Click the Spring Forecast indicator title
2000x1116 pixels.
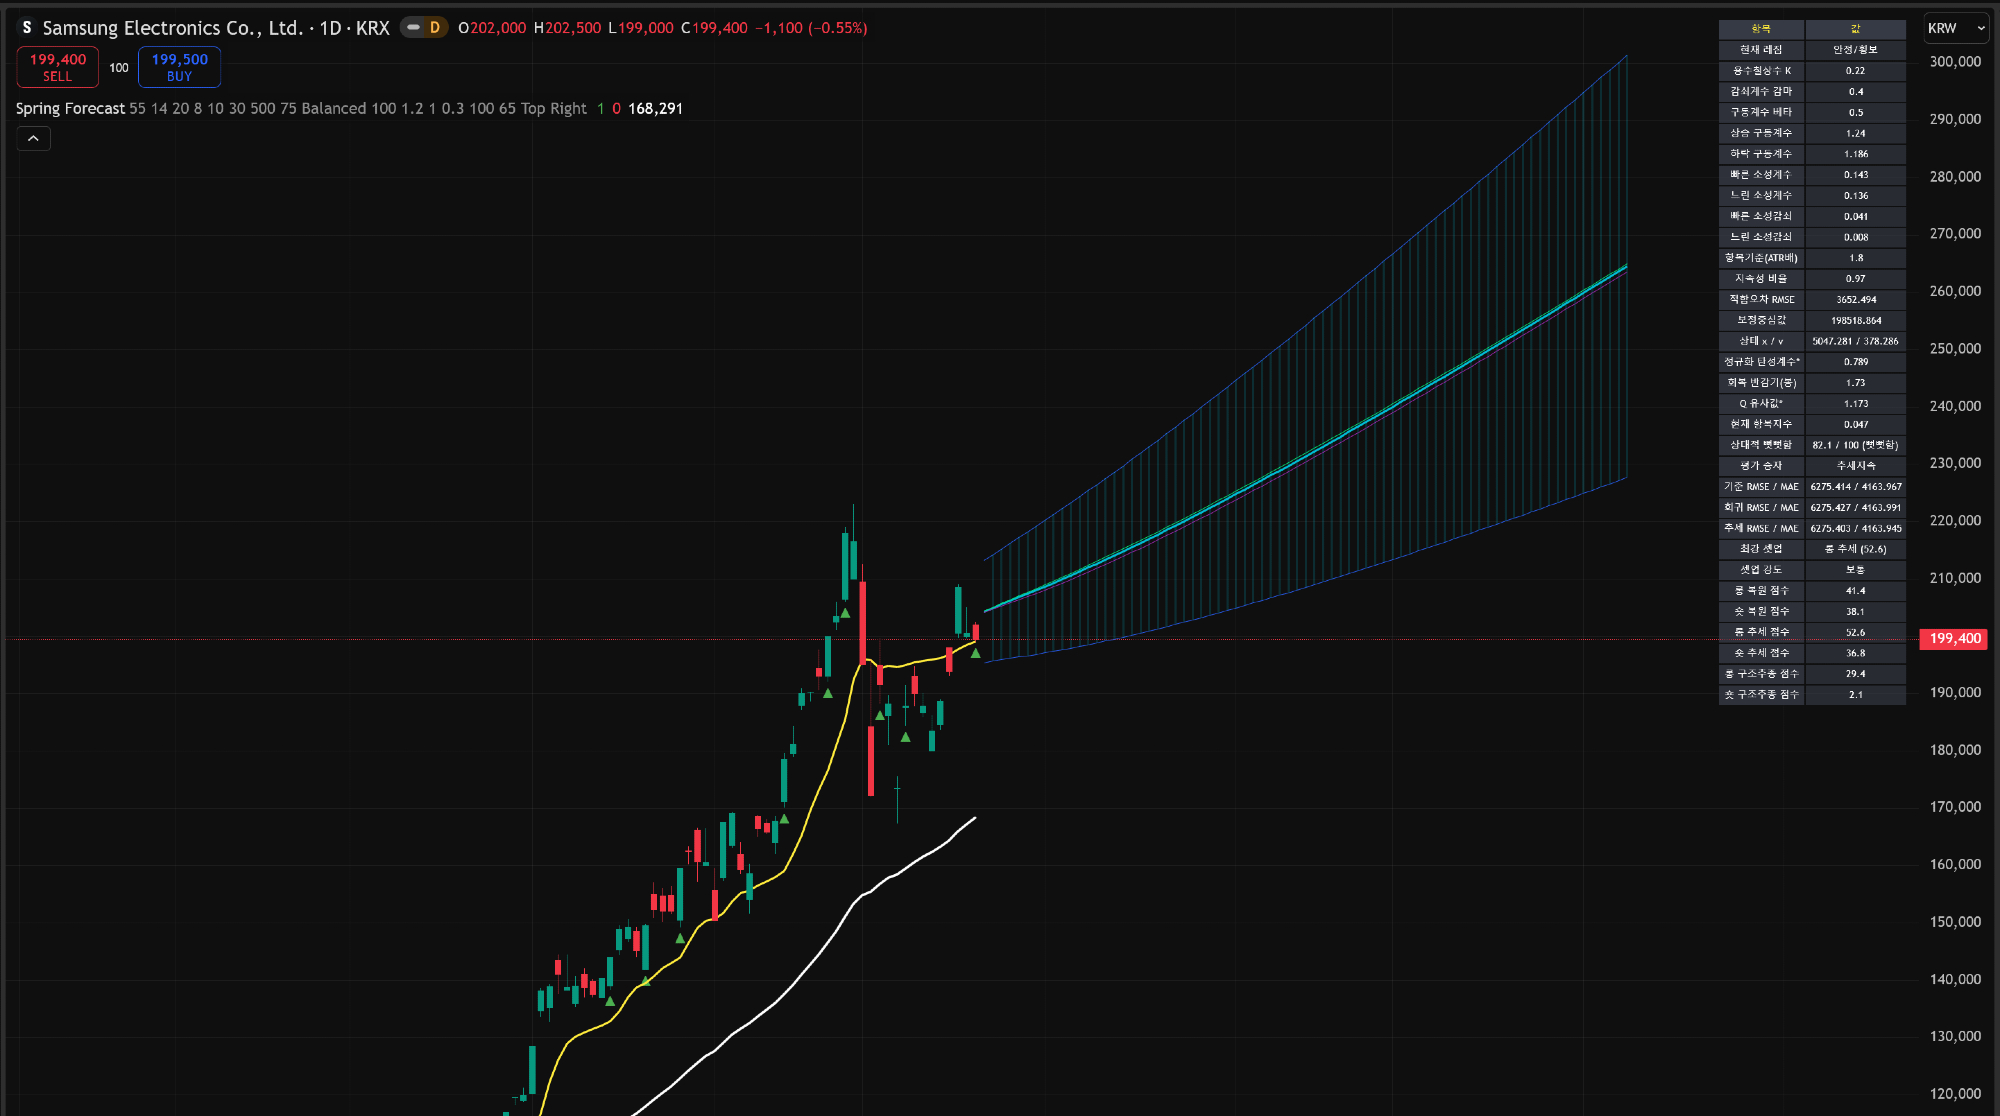(x=70, y=109)
